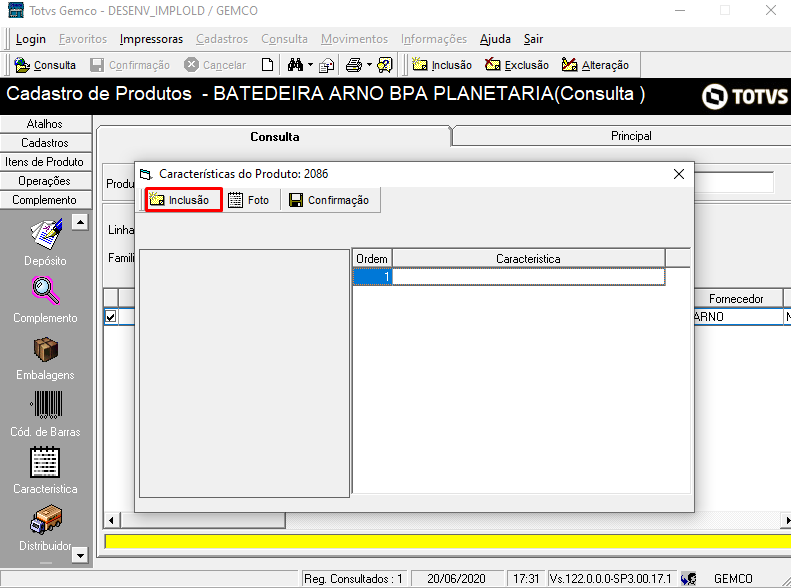Open the Ajuda menu
This screenshot has height=588, width=791.
pyautogui.click(x=495, y=39)
